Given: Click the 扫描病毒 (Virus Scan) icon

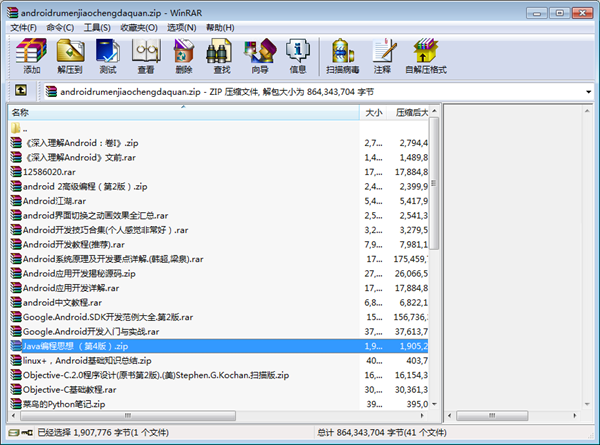Looking at the screenshot, I should point(342,50).
